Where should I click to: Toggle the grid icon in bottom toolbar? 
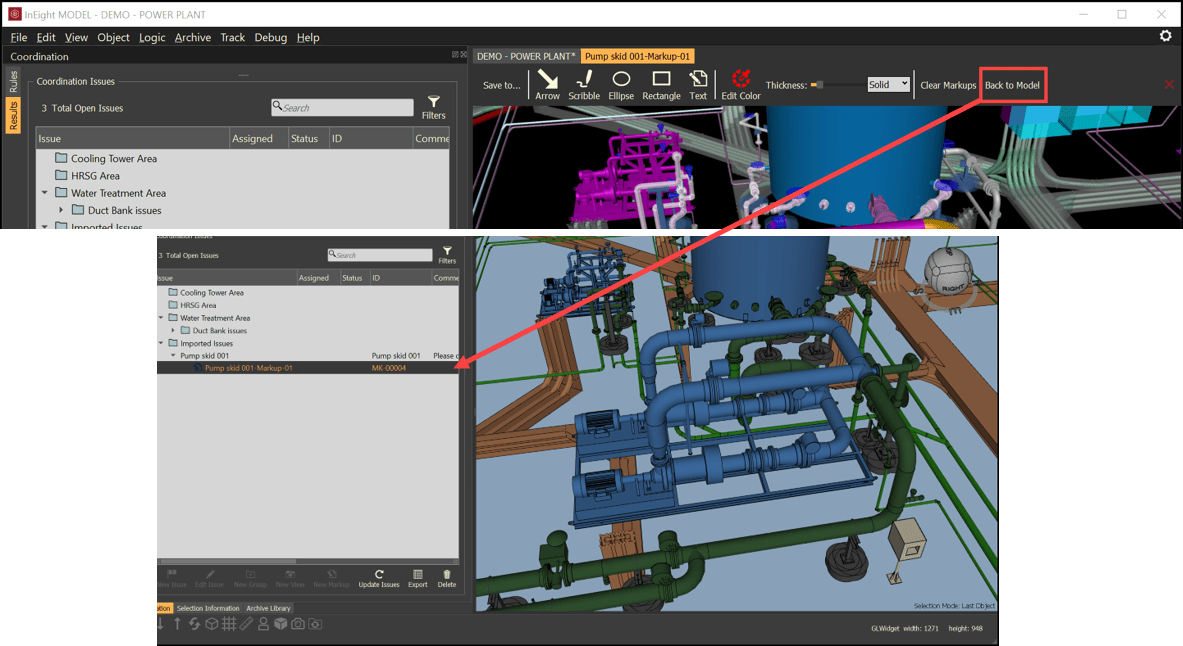[x=229, y=624]
